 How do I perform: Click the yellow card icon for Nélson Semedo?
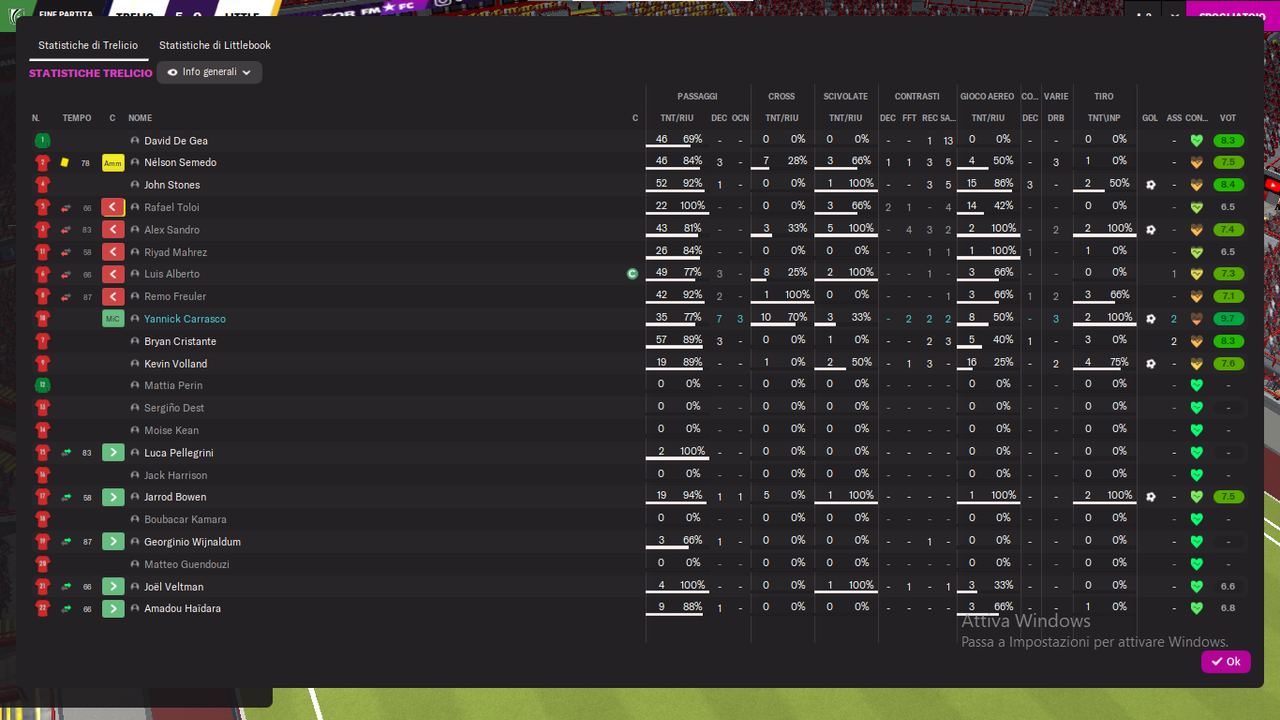tap(65, 162)
